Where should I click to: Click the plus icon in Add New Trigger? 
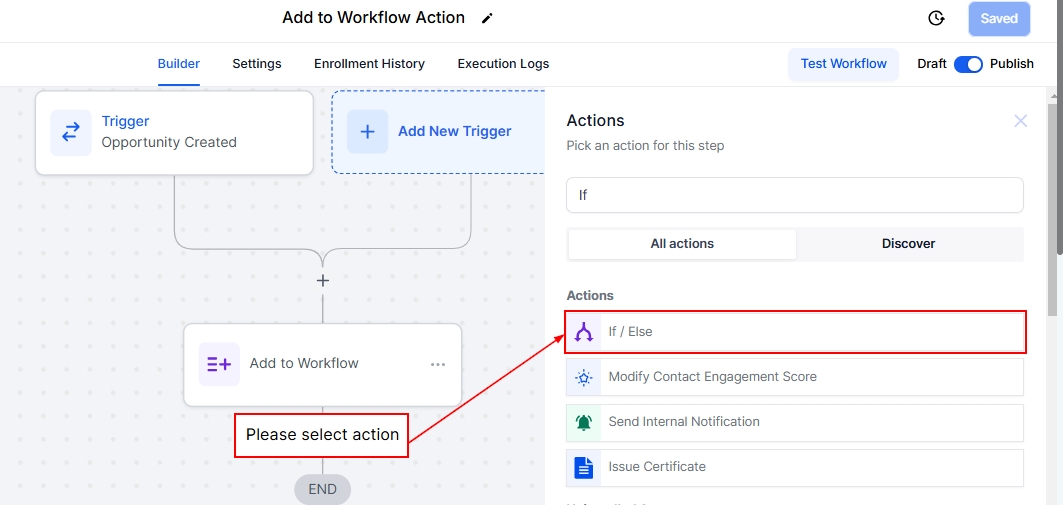pyautogui.click(x=367, y=132)
